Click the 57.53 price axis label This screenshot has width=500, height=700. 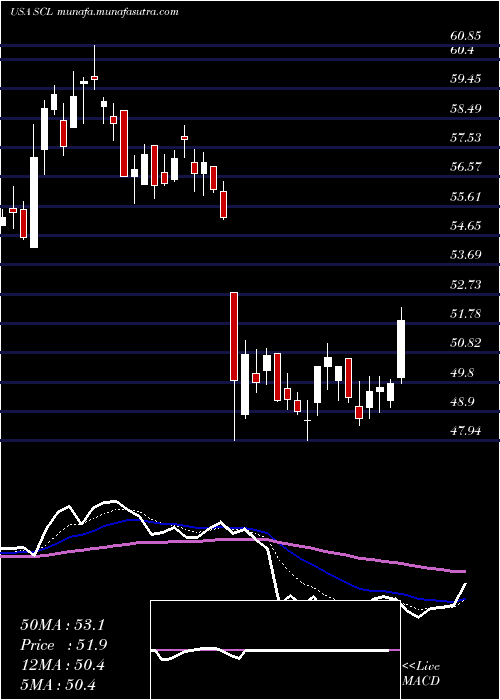click(466, 138)
